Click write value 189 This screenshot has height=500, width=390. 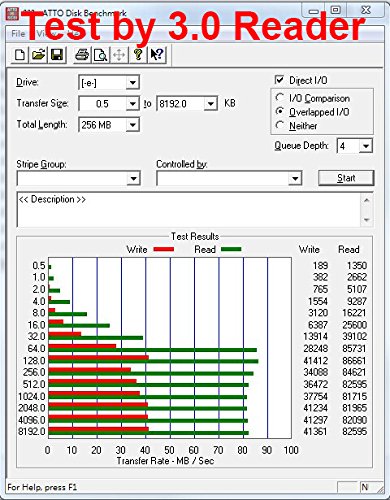click(x=320, y=266)
